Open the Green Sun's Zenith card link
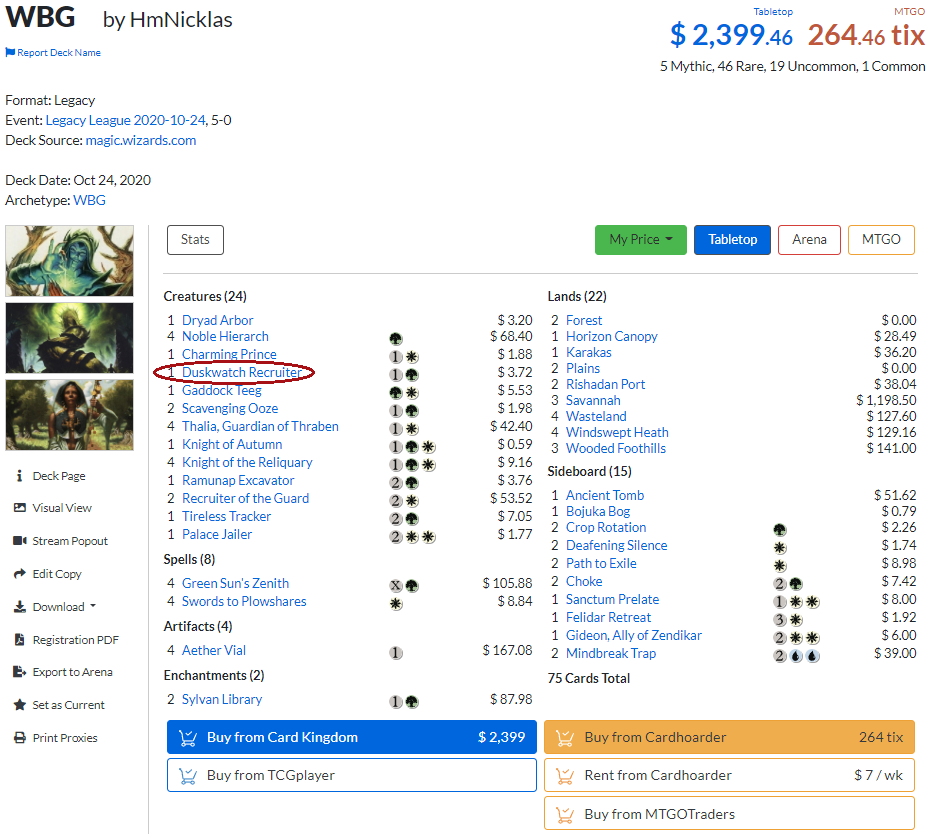Viewport: 934px width, 834px height. point(235,583)
